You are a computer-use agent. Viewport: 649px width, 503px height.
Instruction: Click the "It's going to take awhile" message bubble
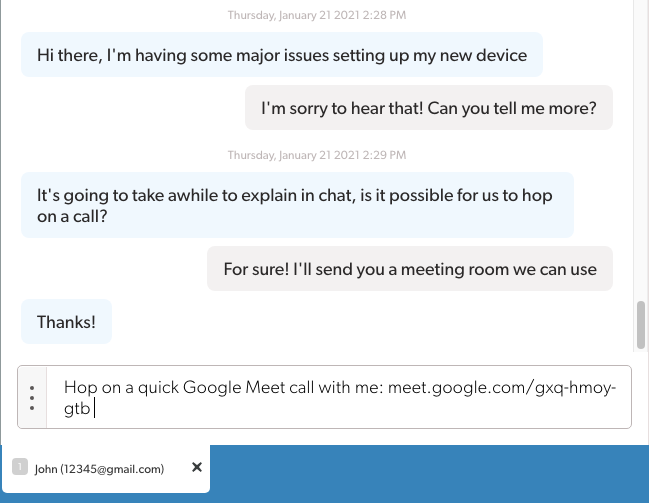297,205
